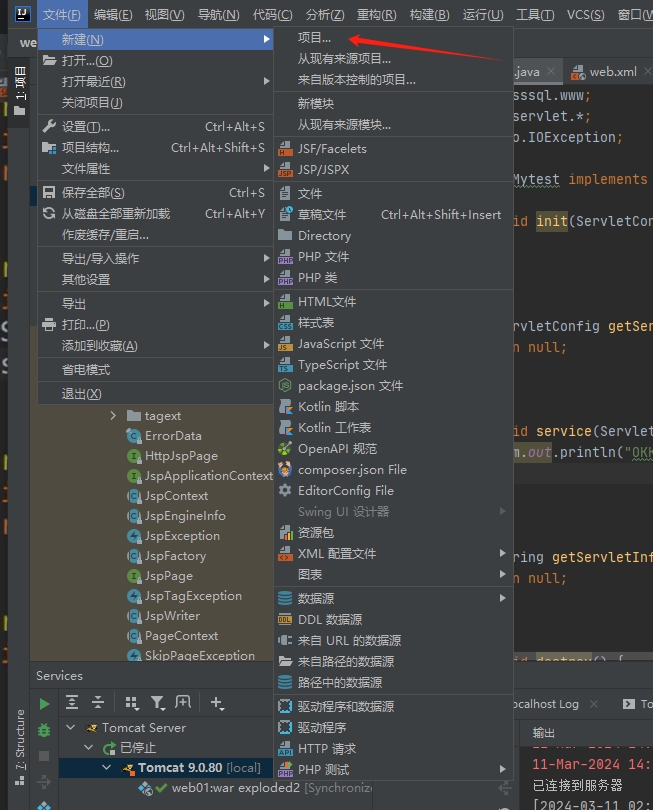The image size is (653, 810).
Task: Collapse the Tomcat 9.0.80 [local] node
Action: 106,768
